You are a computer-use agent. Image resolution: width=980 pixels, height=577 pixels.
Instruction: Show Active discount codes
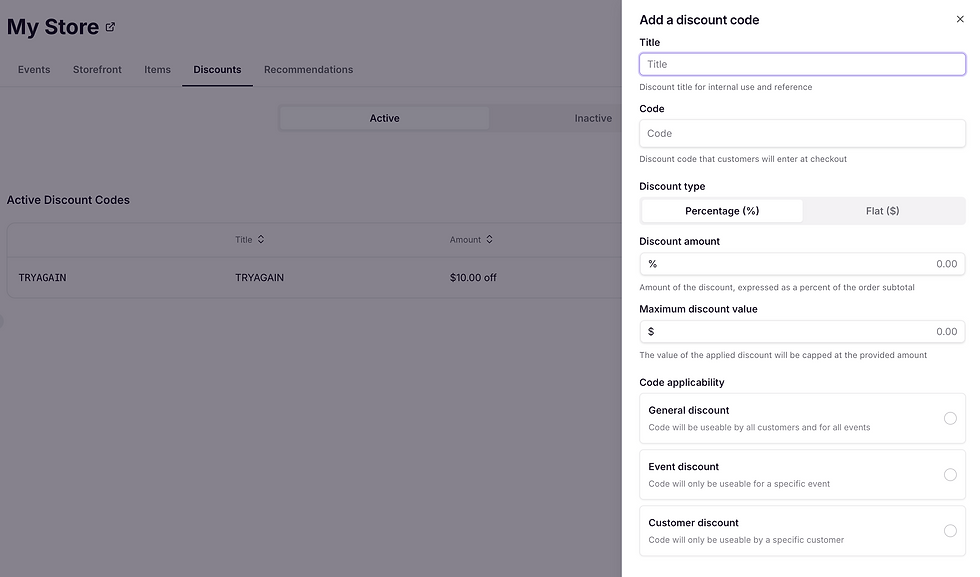click(x=384, y=118)
